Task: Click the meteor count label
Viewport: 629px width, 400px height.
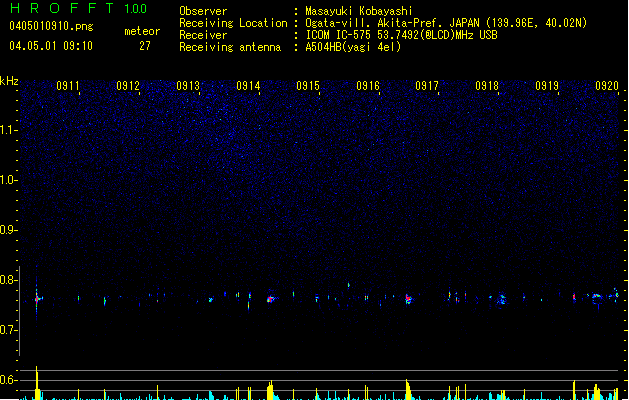Action: pos(142,31)
